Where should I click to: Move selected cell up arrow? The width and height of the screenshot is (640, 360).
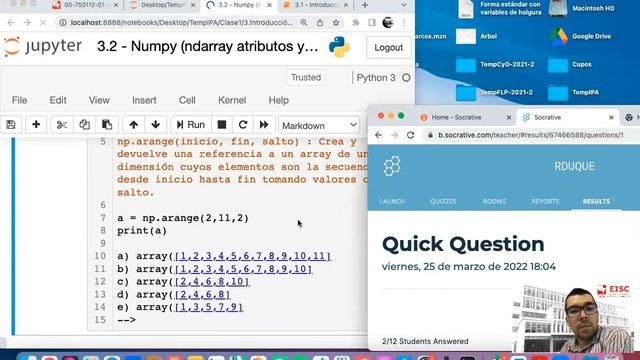point(133,124)
